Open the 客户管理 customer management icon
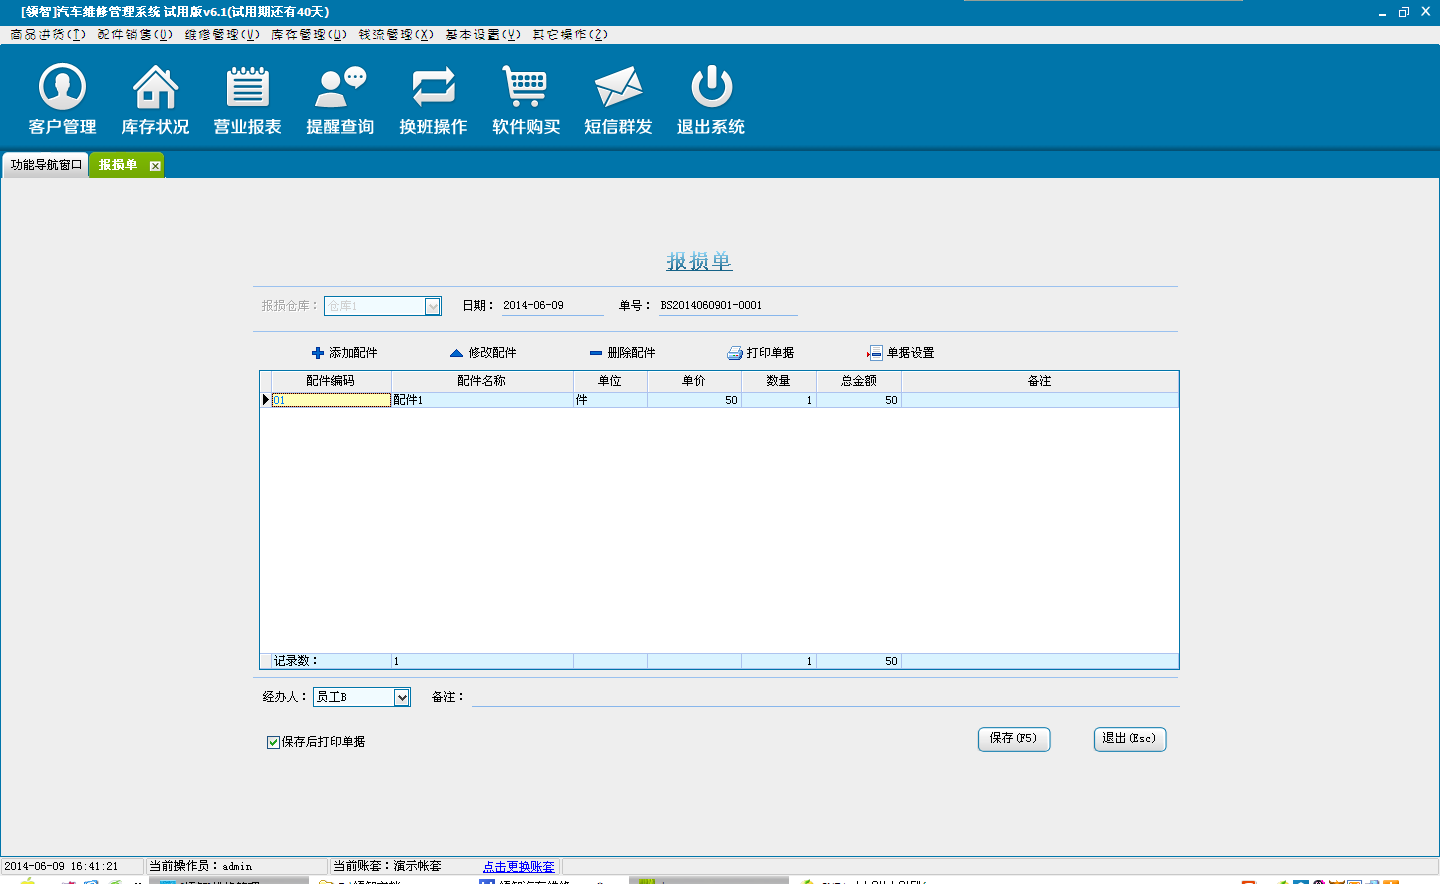 point(62,88)
